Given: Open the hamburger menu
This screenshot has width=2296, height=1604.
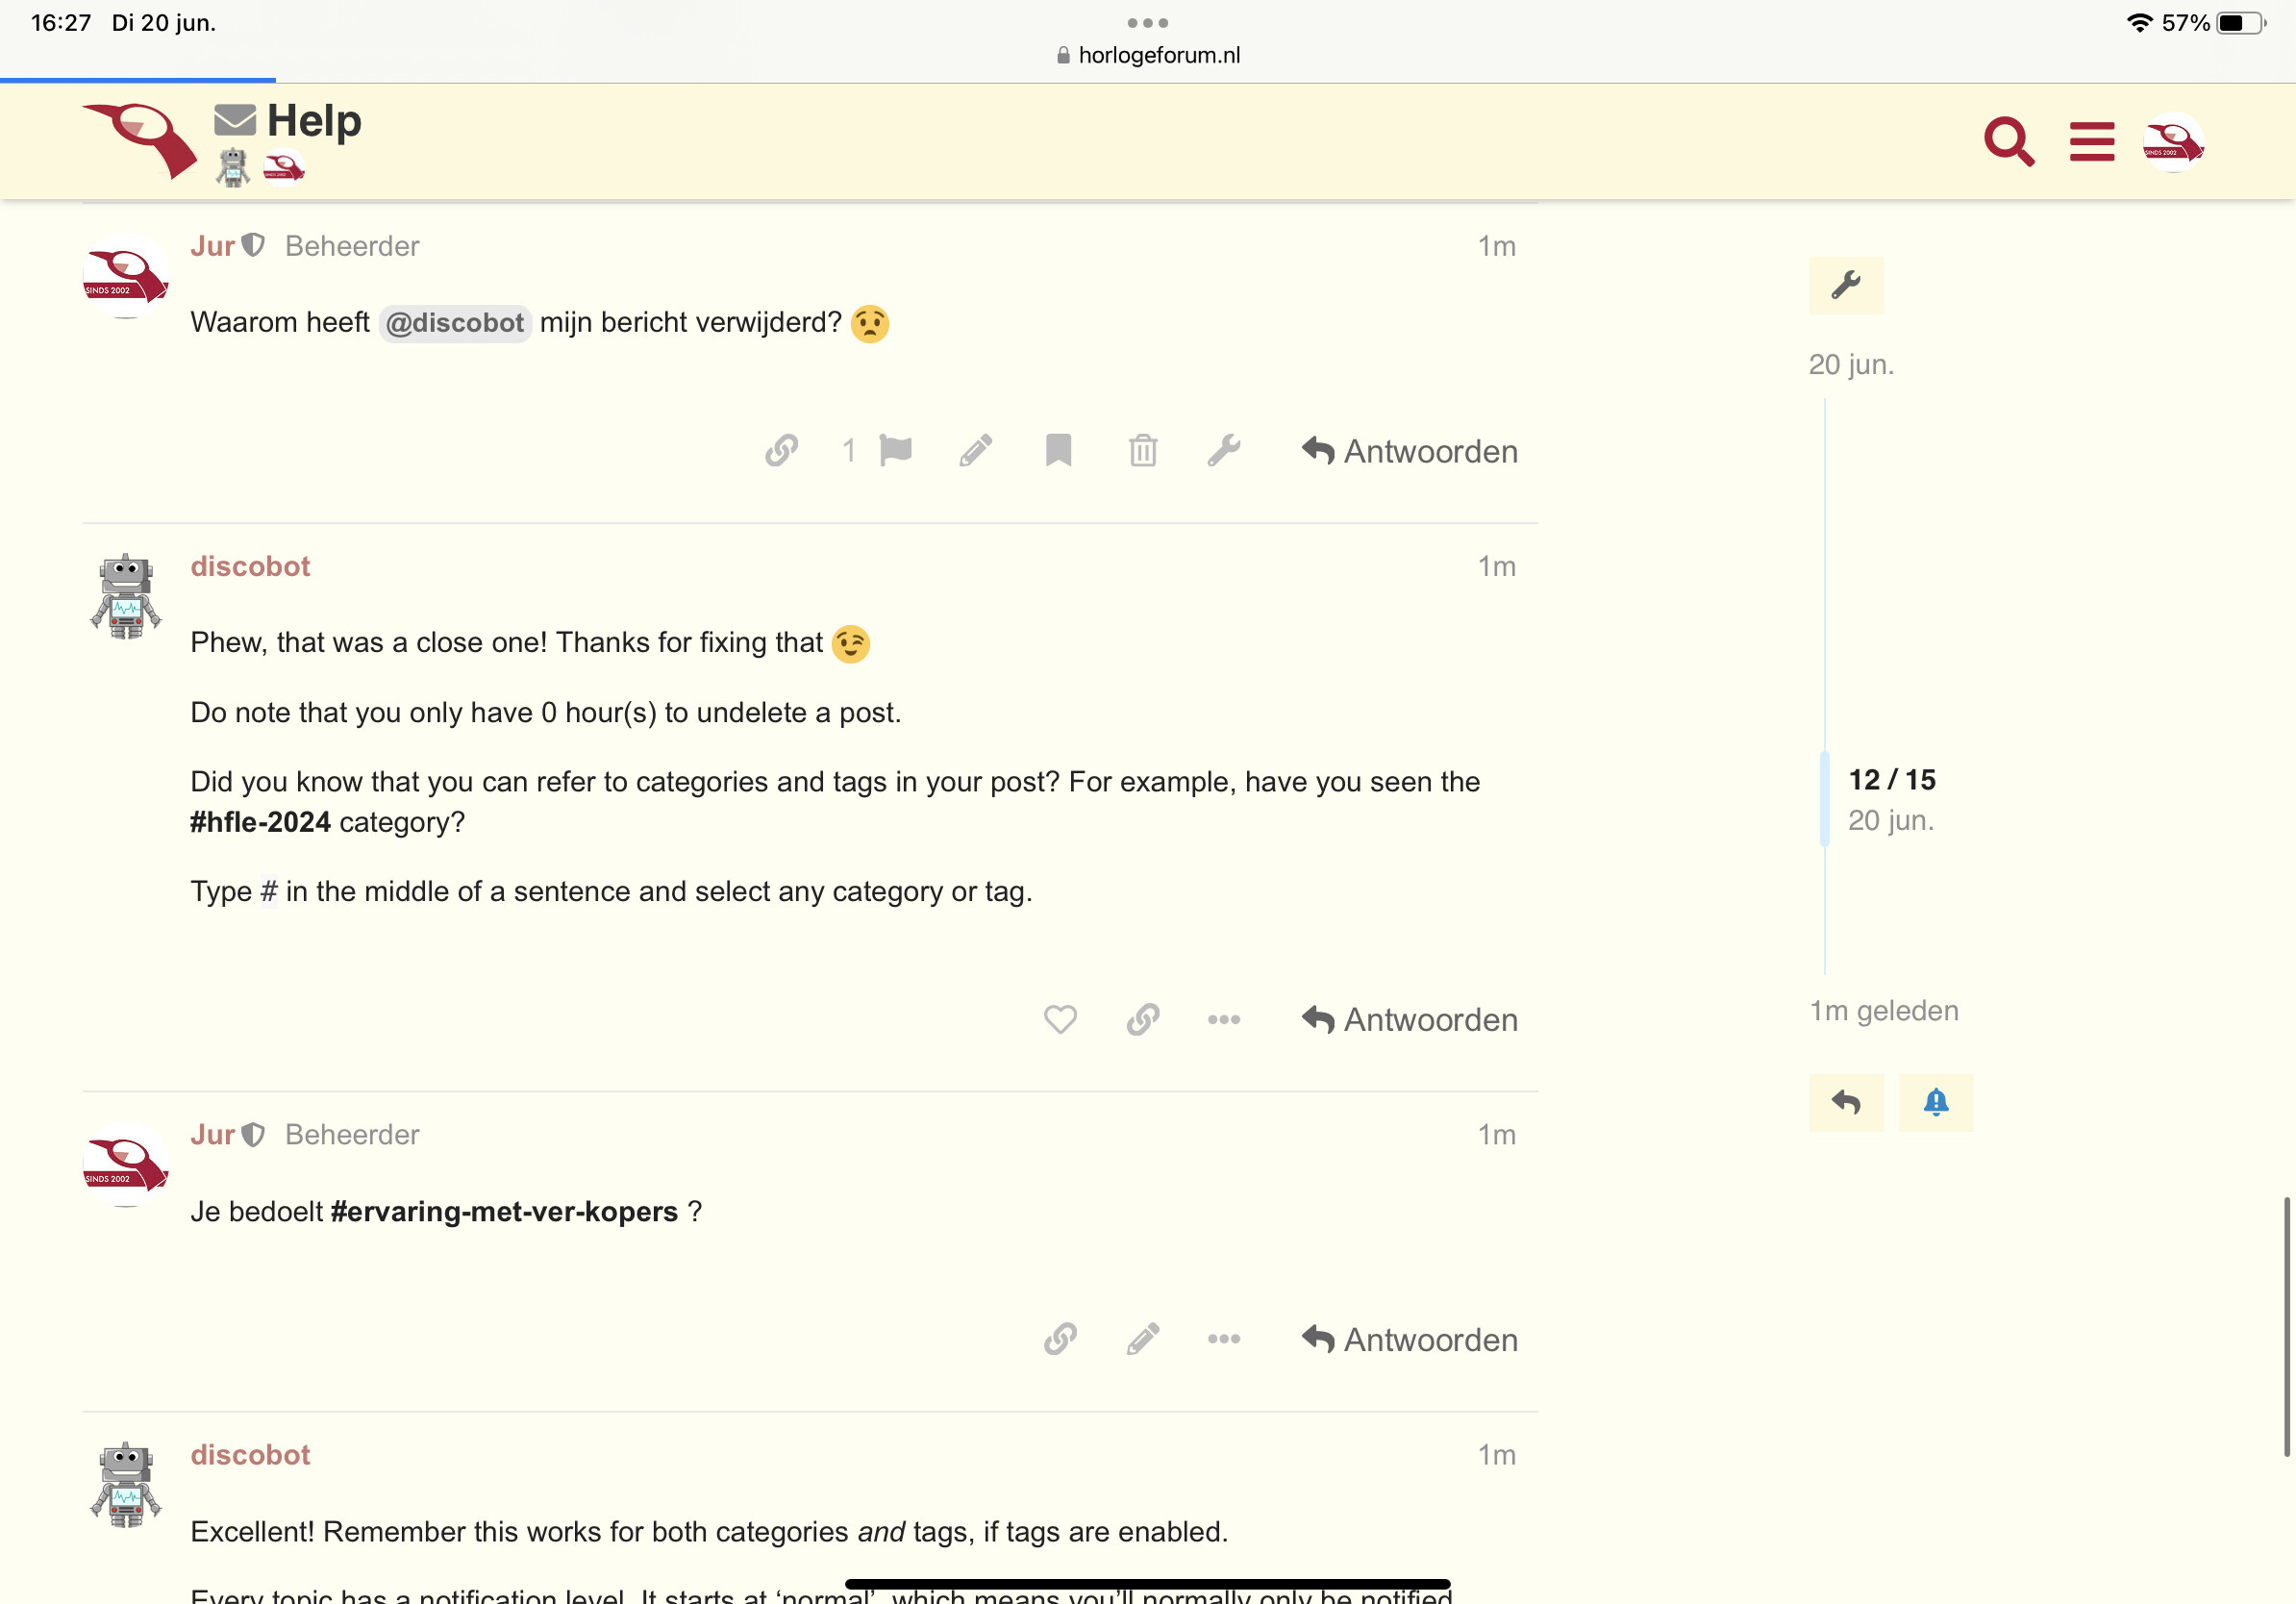Looking at the screenshot, I should click(2091, 141).
